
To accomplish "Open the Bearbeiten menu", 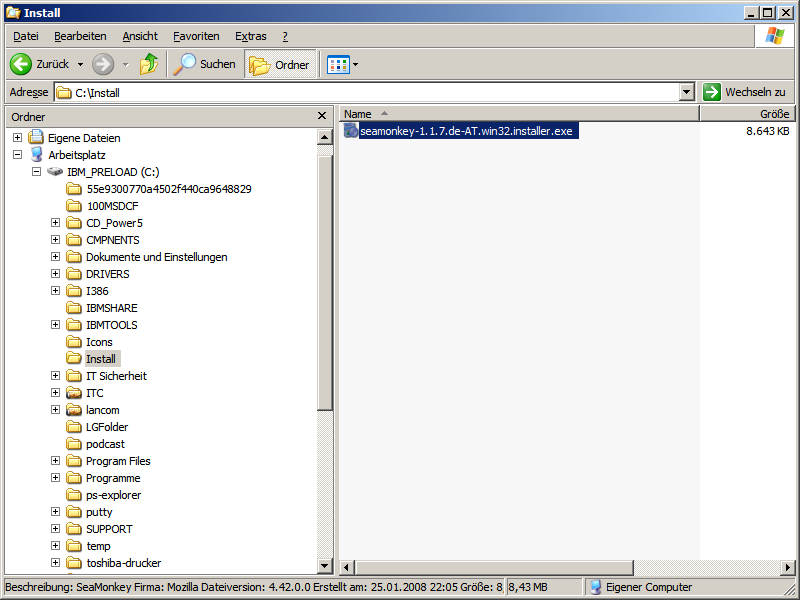I will point(80,36).
